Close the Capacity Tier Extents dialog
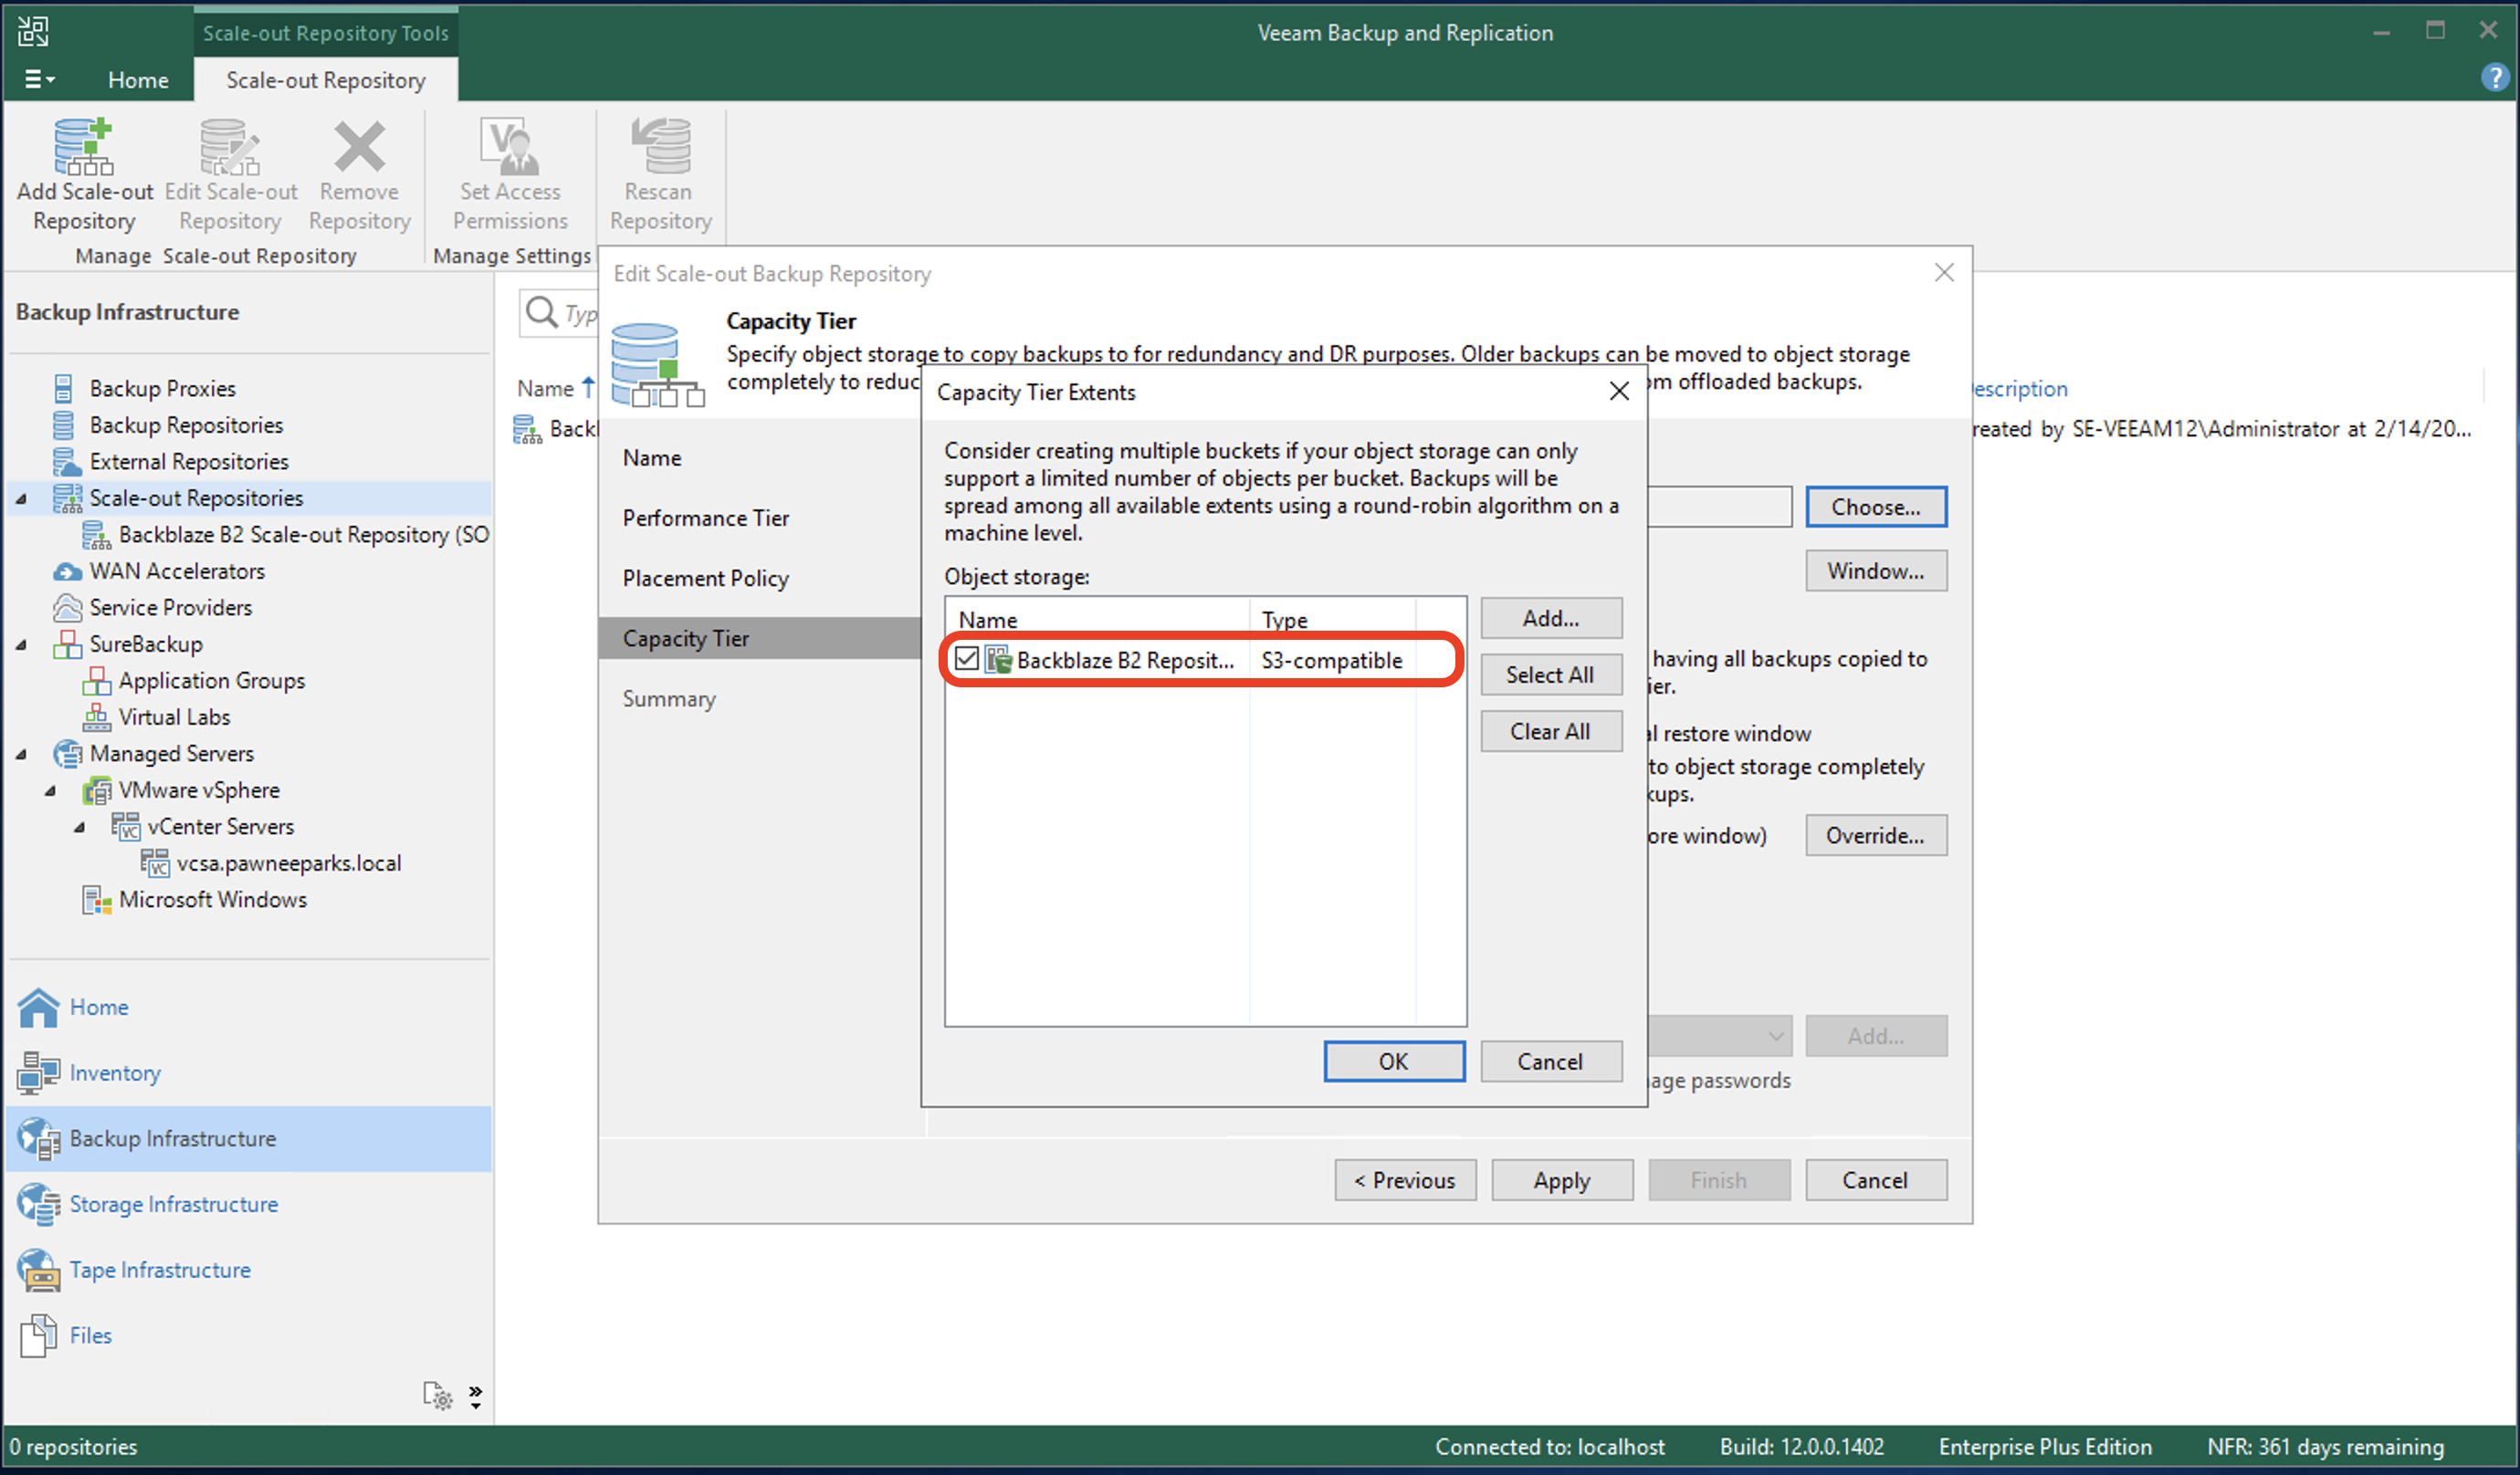 tap(1619, 391)
